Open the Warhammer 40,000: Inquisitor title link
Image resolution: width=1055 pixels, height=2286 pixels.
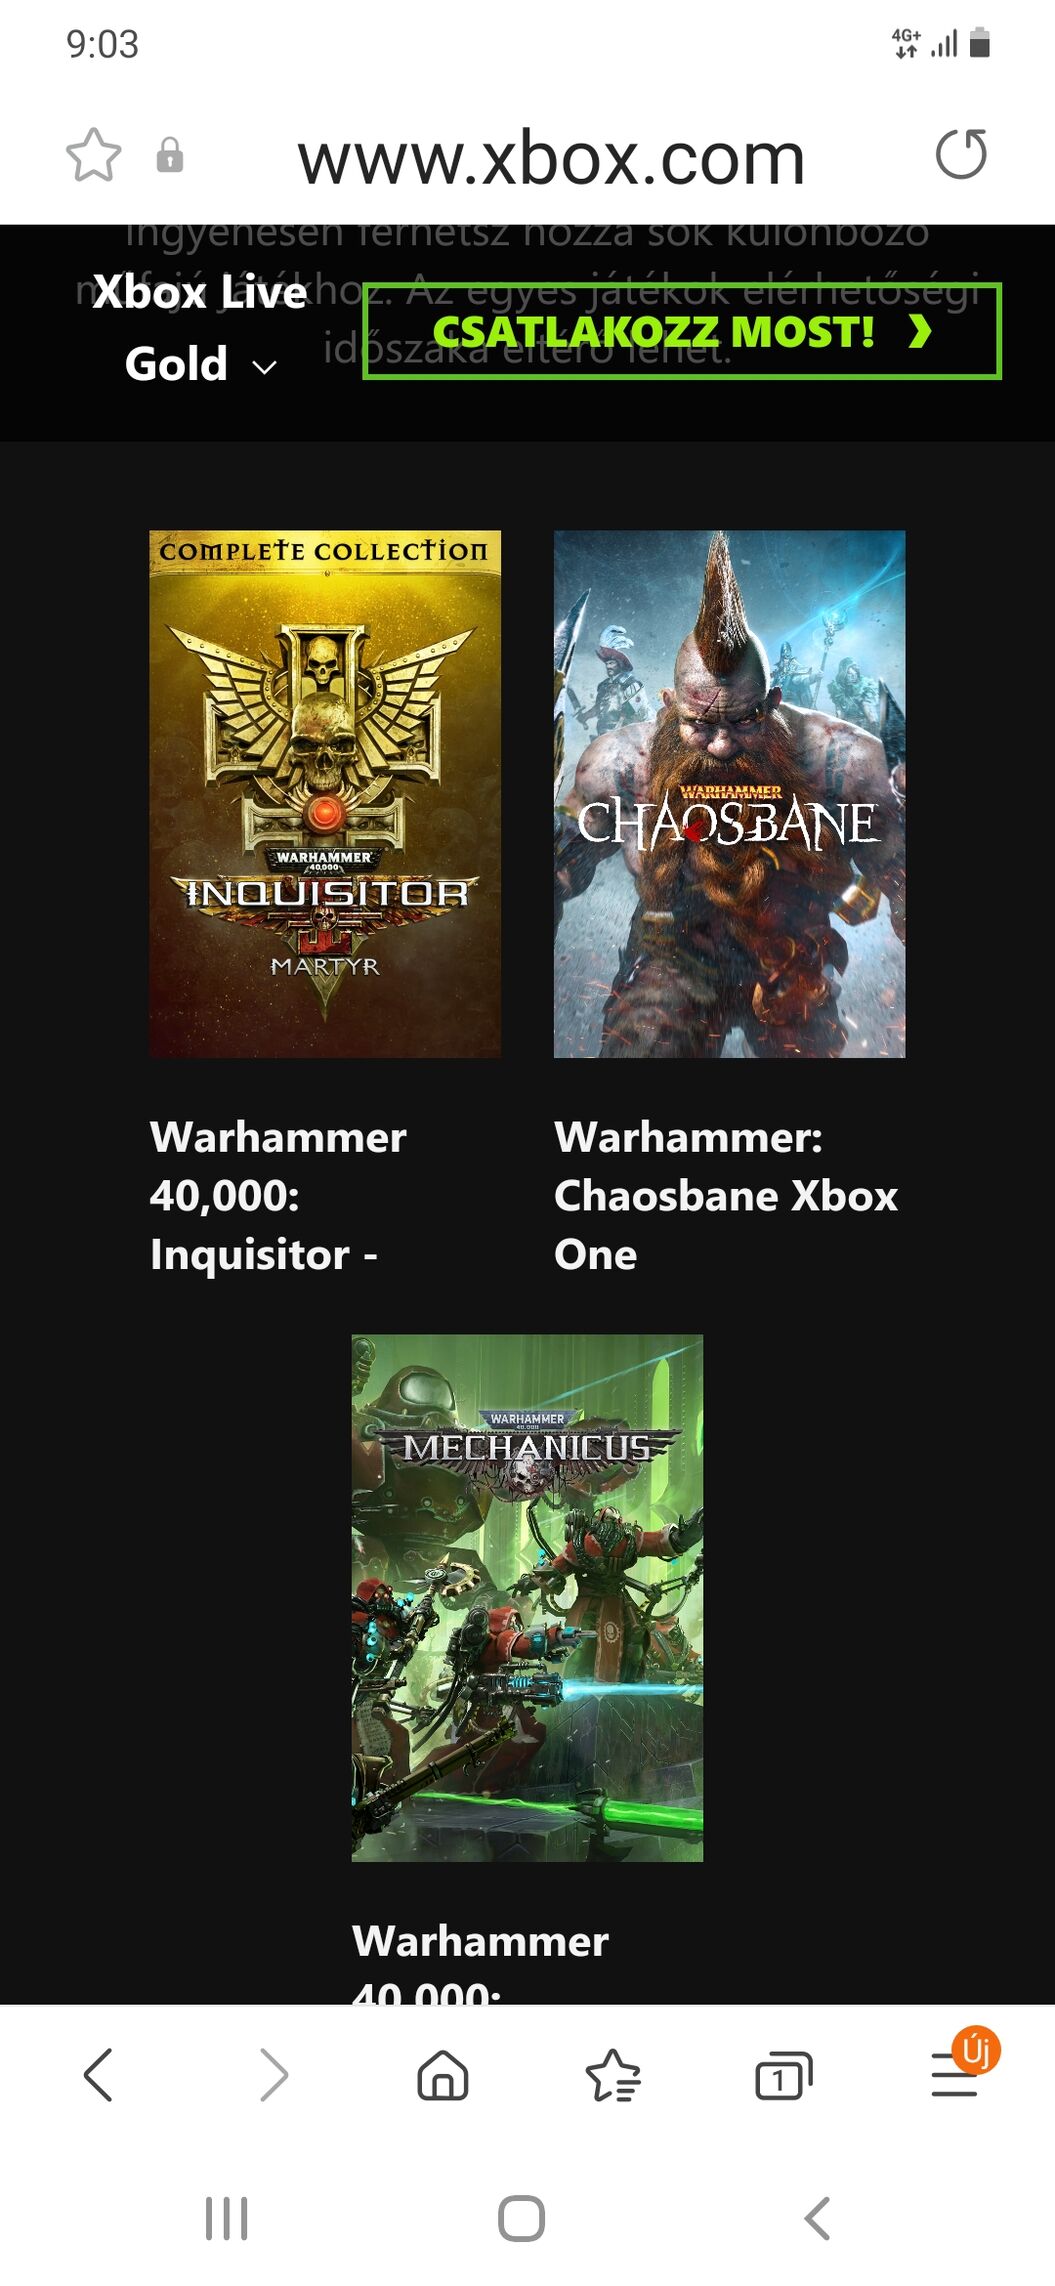[x=278, y=1196]
